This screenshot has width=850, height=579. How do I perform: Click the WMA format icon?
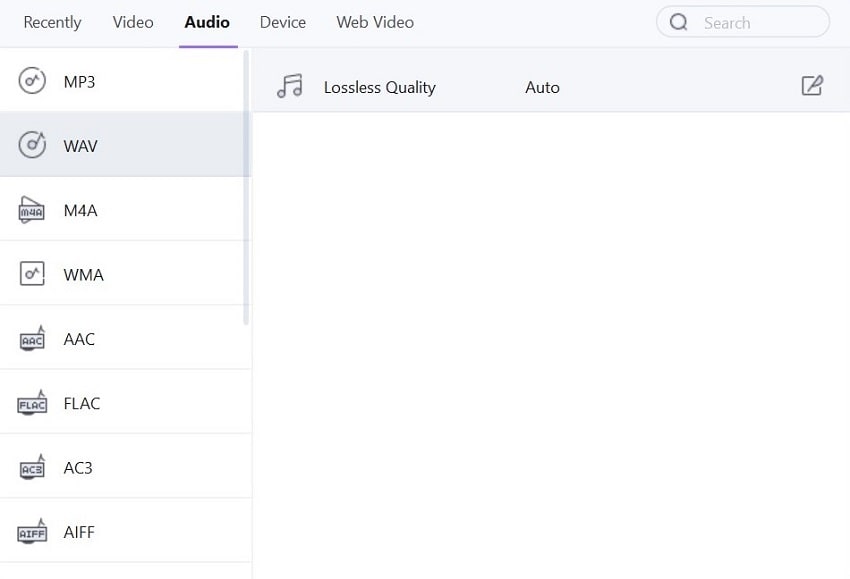pos(33,274)
